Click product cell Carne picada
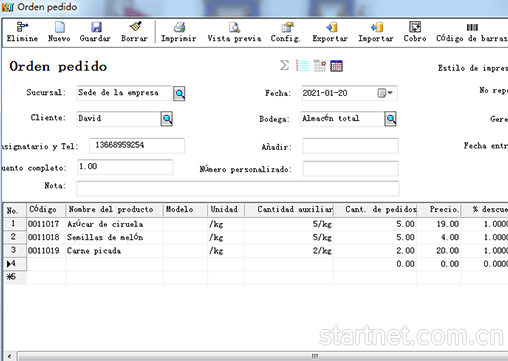This screenshot has height=361, width=508. [x=114, y=250]
